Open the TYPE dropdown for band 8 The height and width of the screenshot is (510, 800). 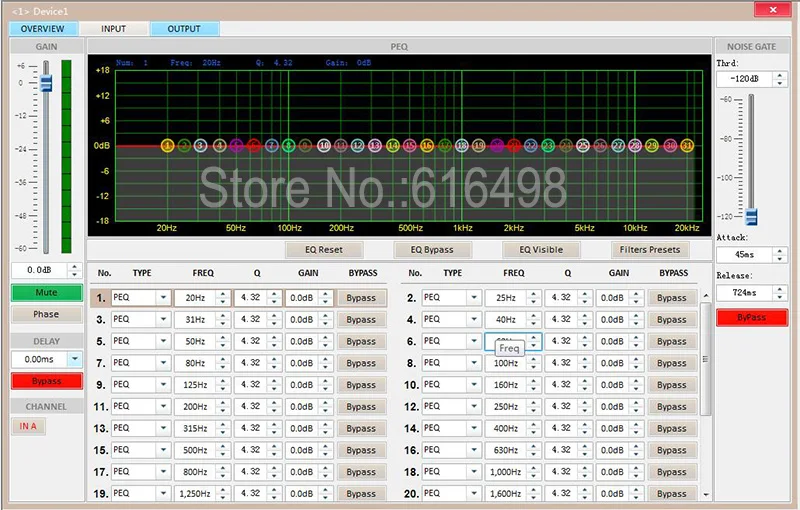(474, 363)
